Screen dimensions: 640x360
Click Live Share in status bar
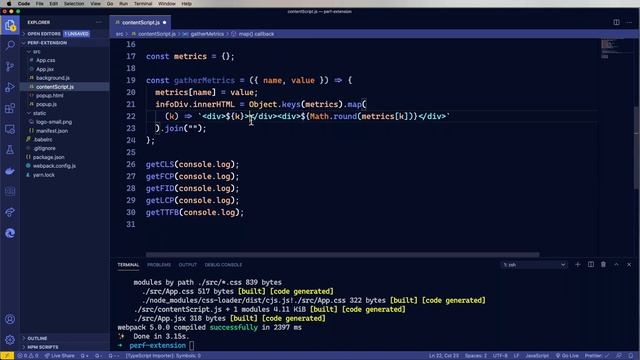[x=60, y=356]
